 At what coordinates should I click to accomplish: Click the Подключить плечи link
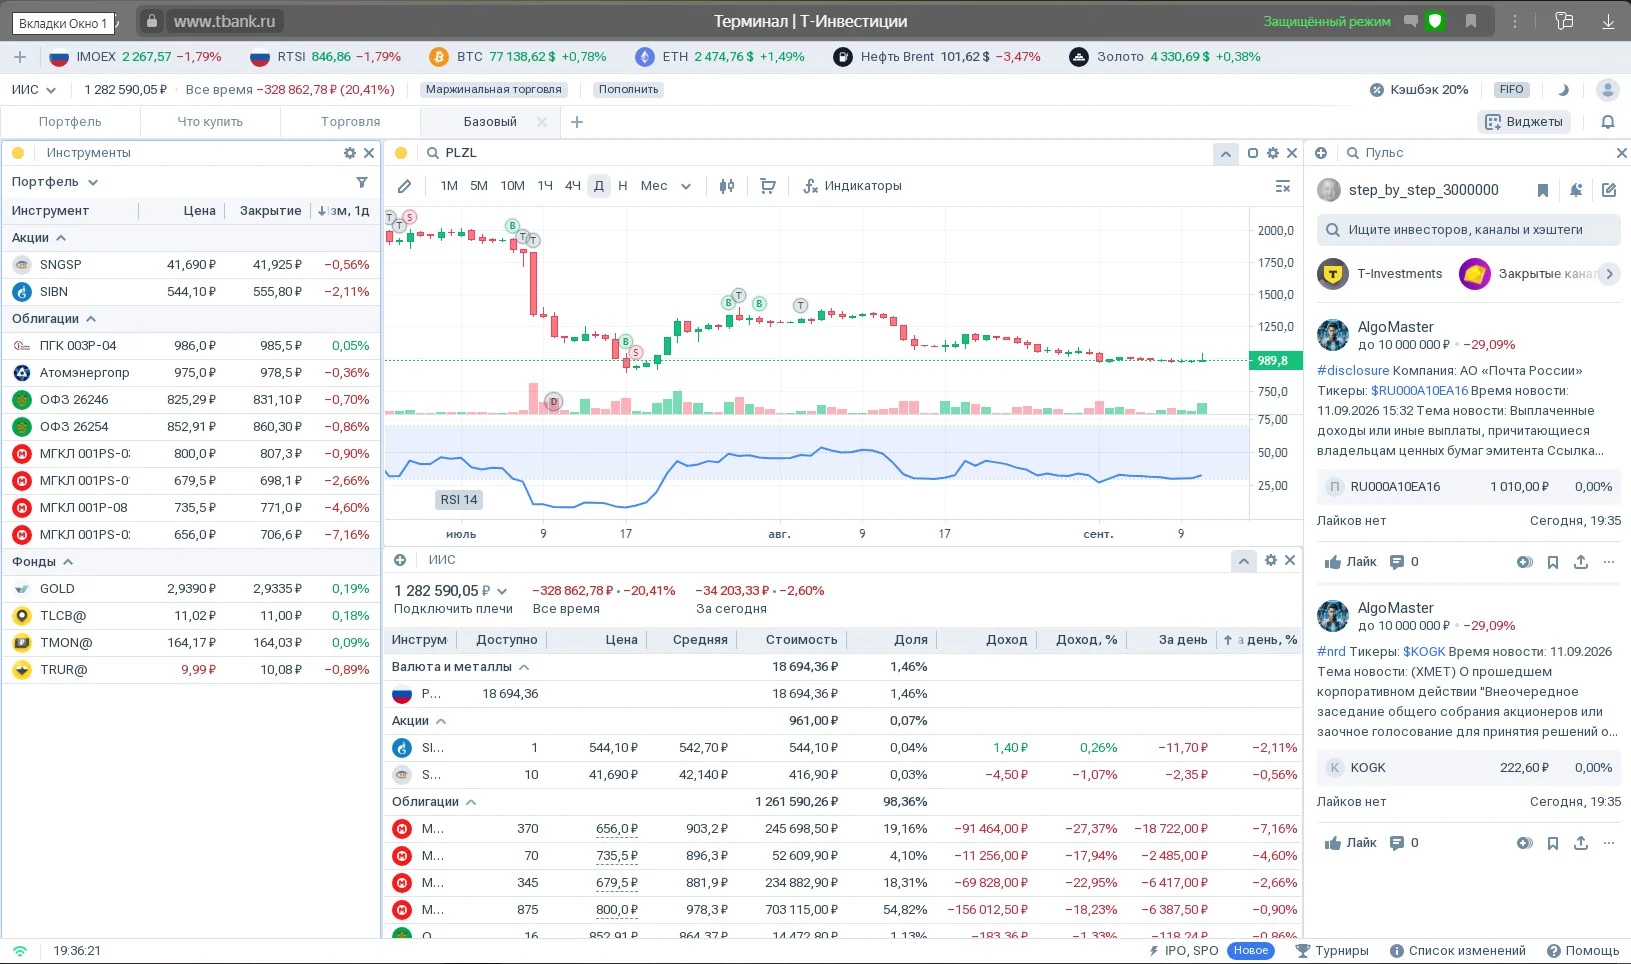click(x=453, y=609)
